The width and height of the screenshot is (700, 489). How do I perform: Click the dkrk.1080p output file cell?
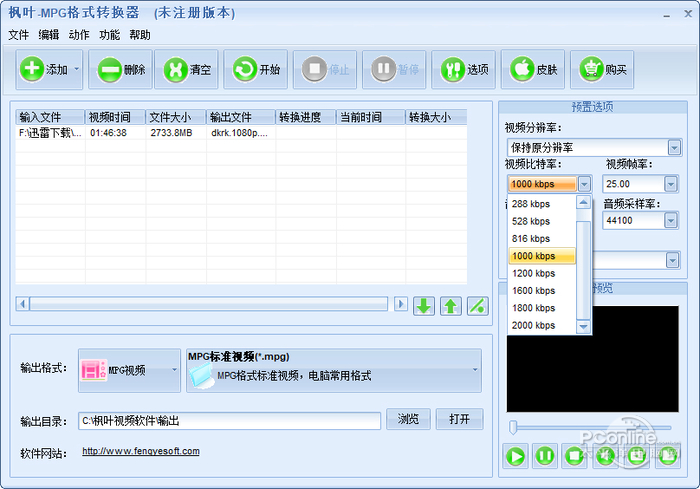240,133
